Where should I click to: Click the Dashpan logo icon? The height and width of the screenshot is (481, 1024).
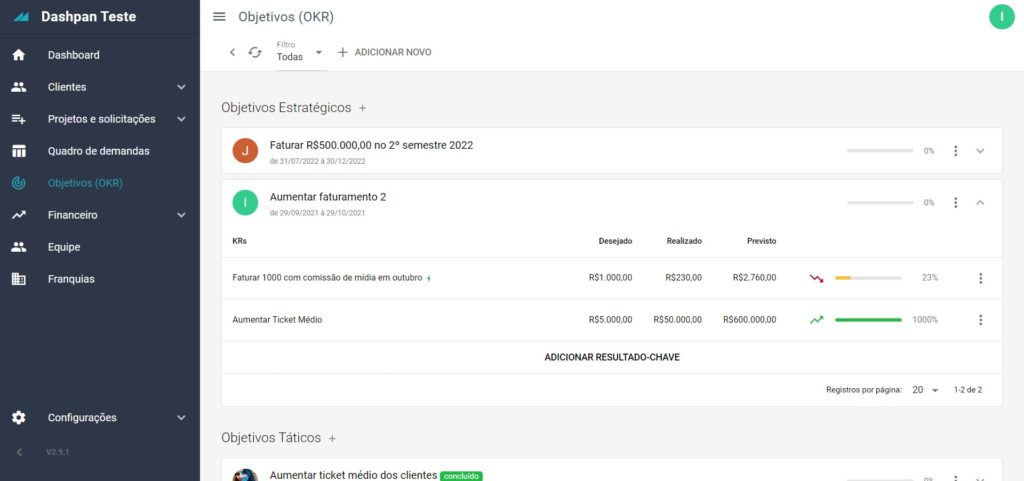point(21,17)
